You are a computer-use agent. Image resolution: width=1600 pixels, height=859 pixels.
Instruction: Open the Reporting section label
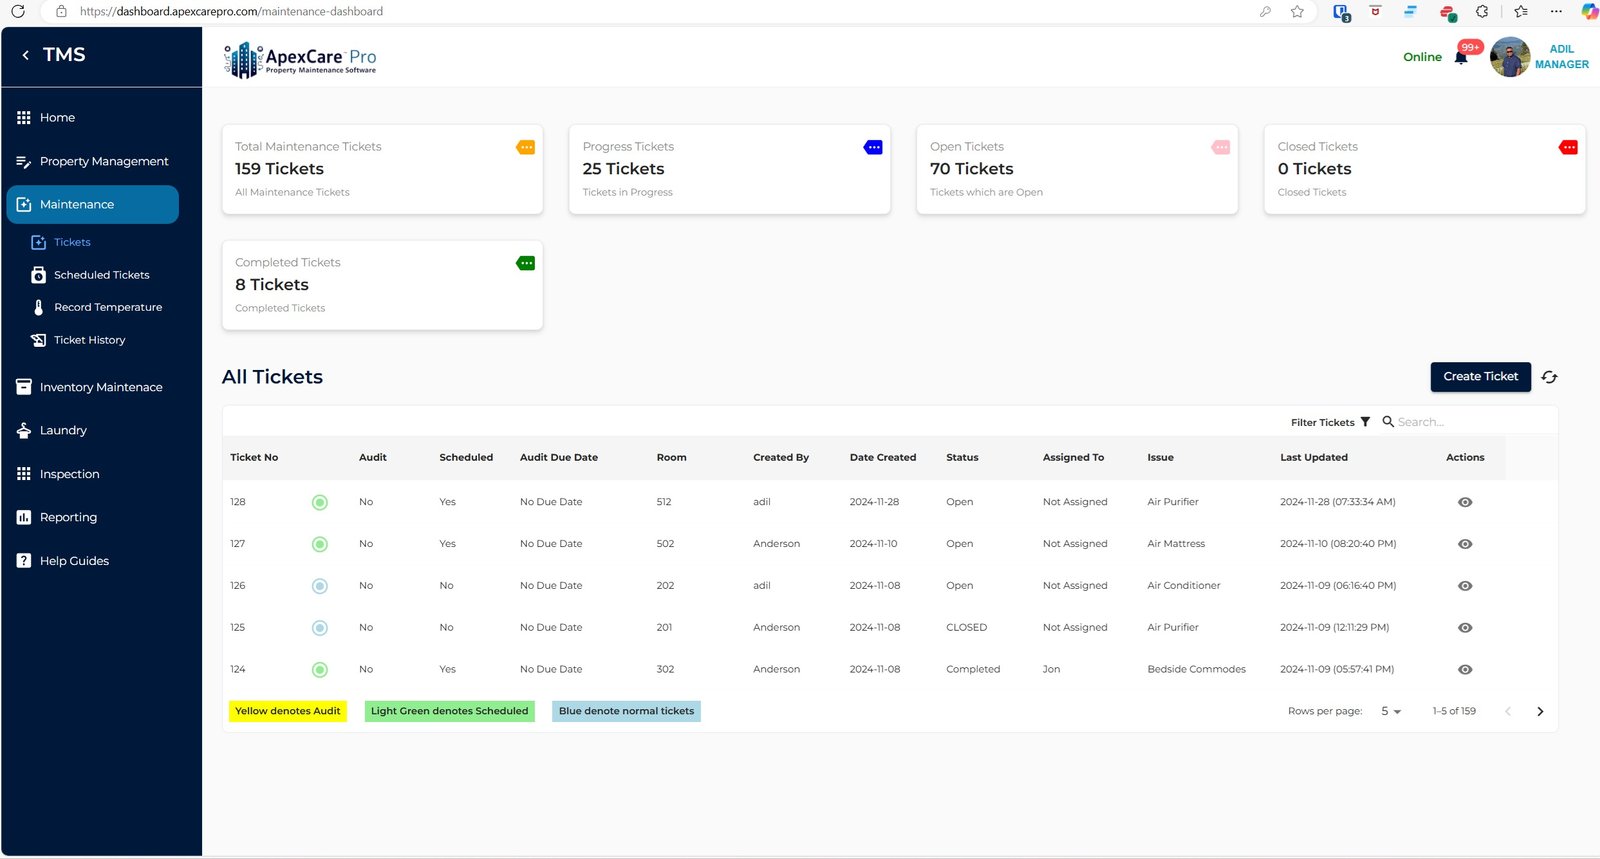tap(68, 517)
